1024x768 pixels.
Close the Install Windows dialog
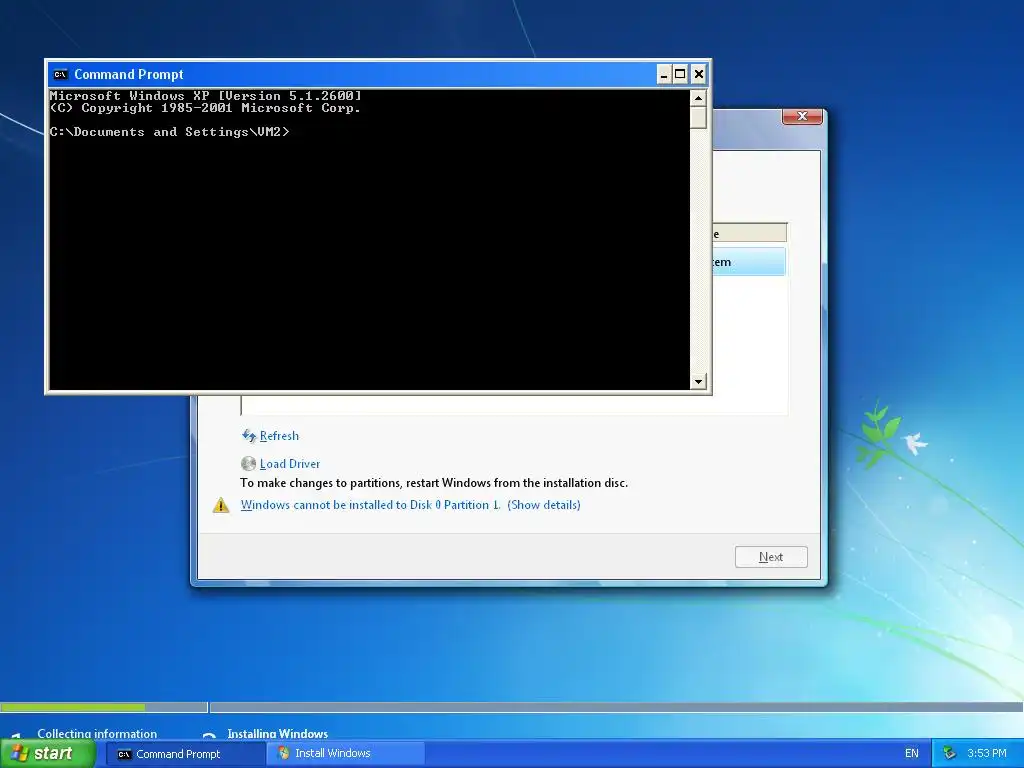[802, 116]
